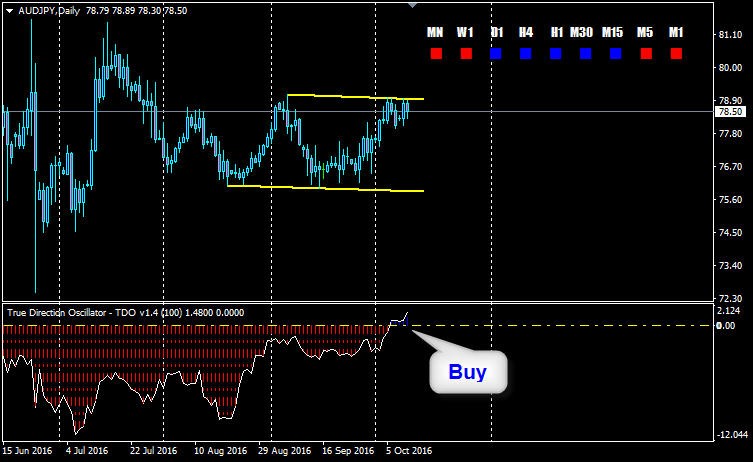753x462 pixels.
Task: Click the H4 timeframe label
Action: tap(526, 32)
